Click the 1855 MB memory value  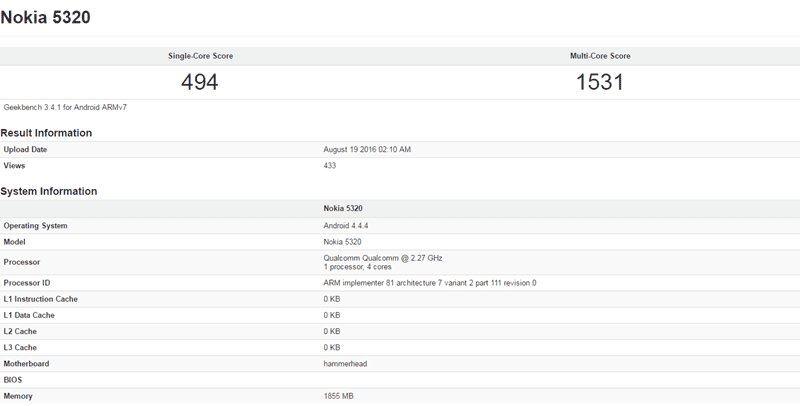click(339, 396)
